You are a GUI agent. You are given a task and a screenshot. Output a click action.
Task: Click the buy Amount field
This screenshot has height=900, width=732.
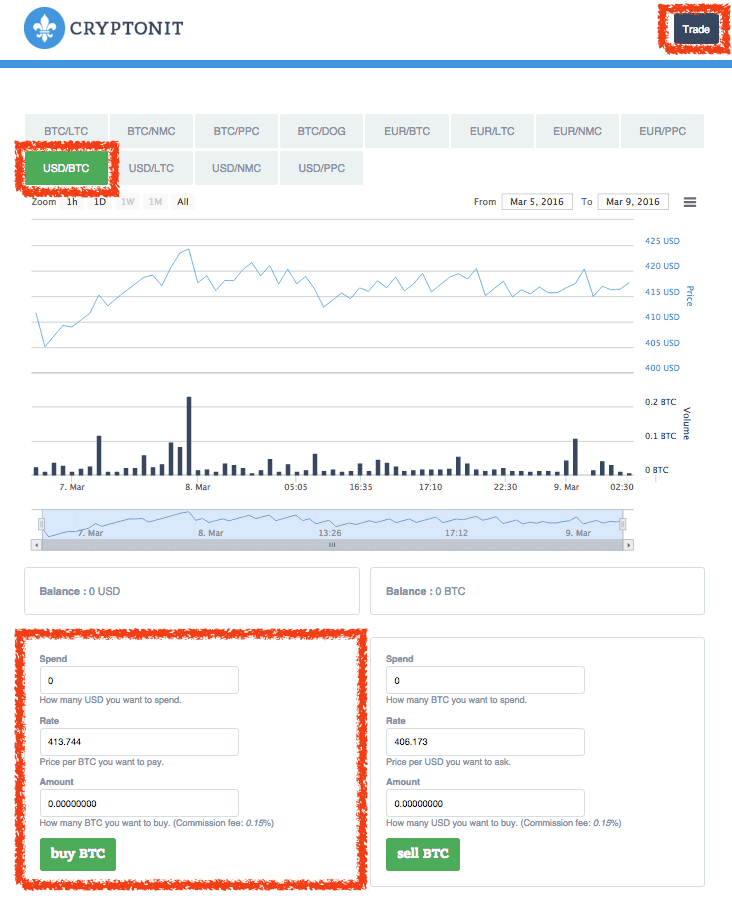point(139,803)
